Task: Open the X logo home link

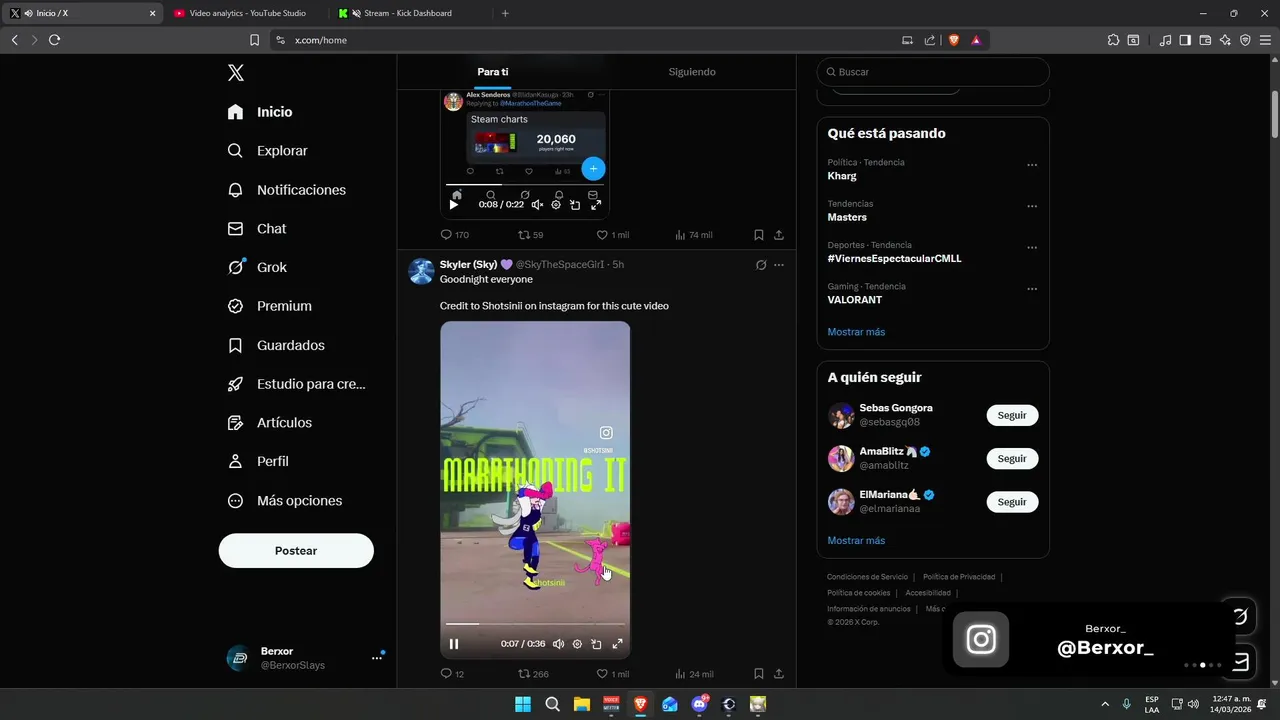Action: (235, 72)
